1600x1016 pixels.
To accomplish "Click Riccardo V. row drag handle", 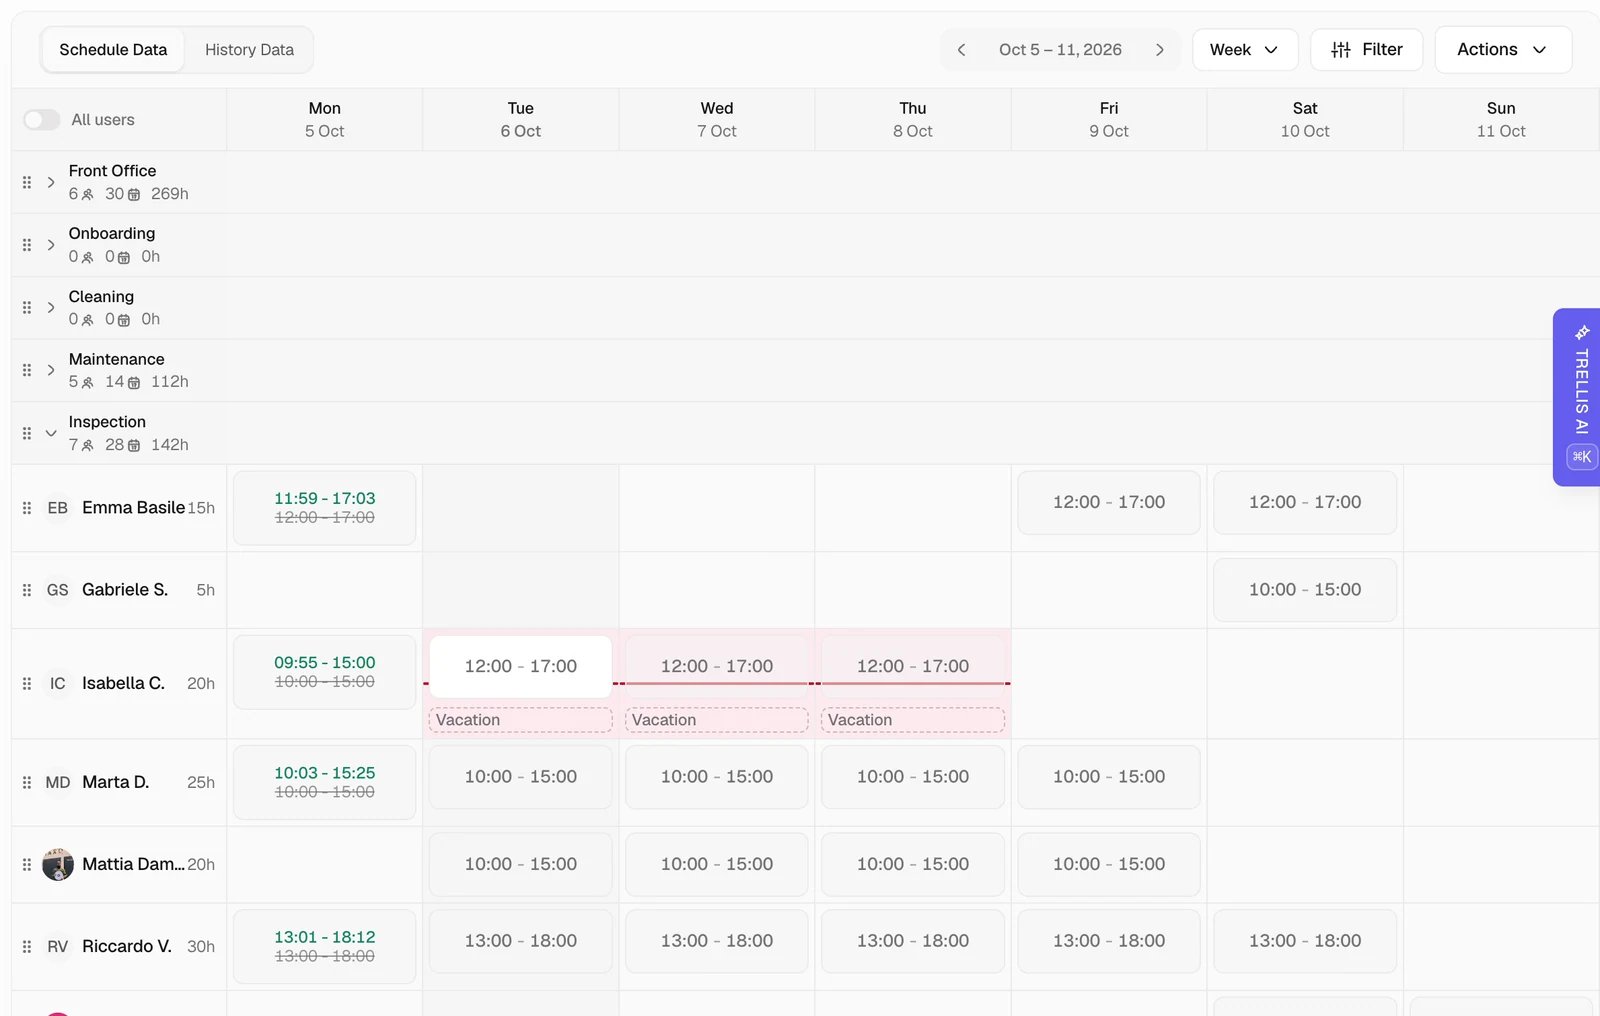I will point(27,946).
